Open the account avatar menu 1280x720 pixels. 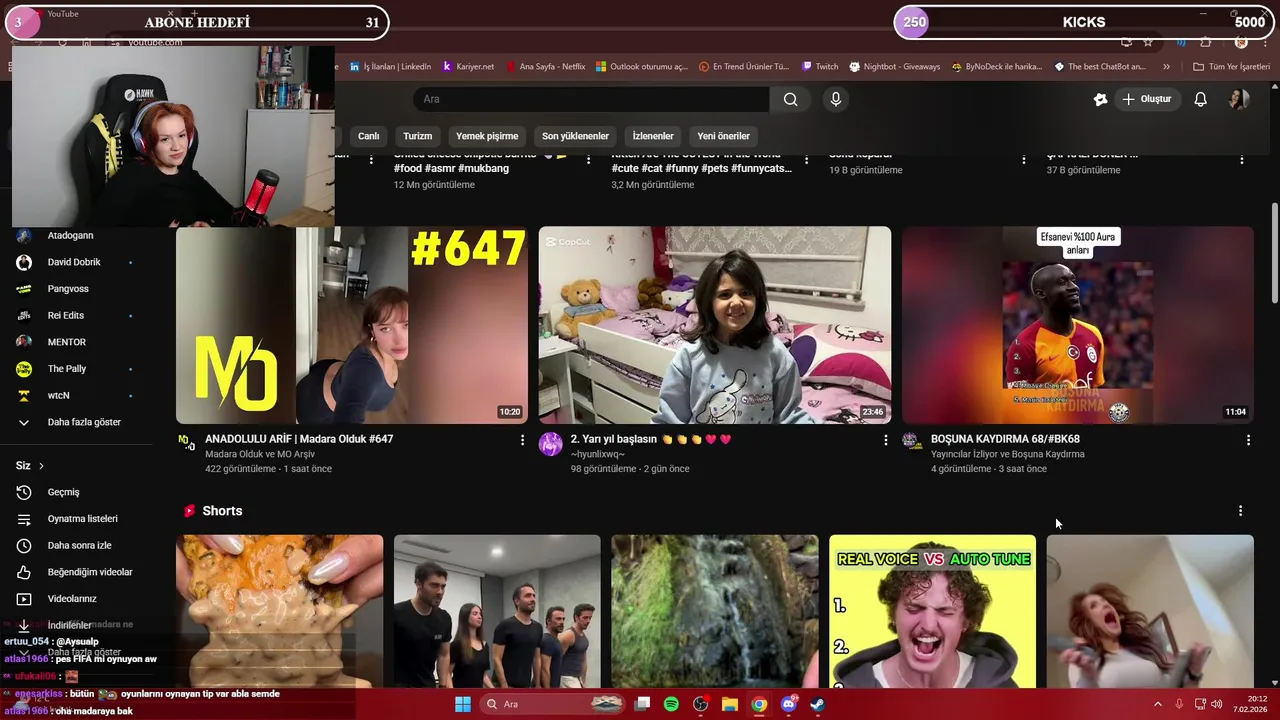tap(1239, 99)
